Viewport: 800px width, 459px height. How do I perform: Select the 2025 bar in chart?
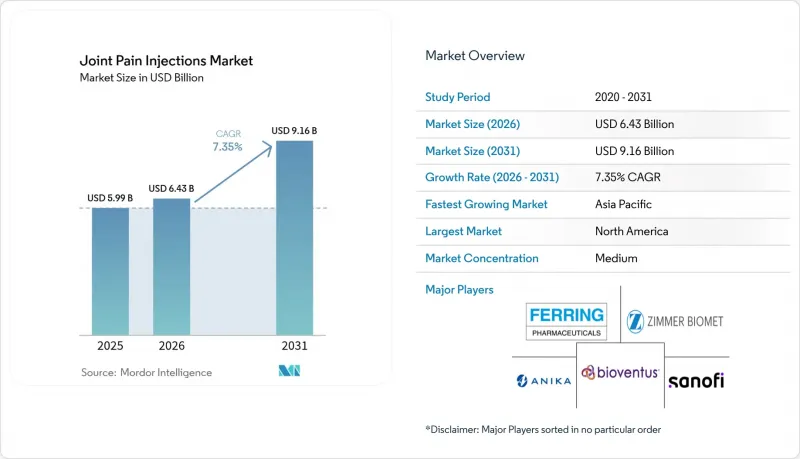tap(110, 271)
